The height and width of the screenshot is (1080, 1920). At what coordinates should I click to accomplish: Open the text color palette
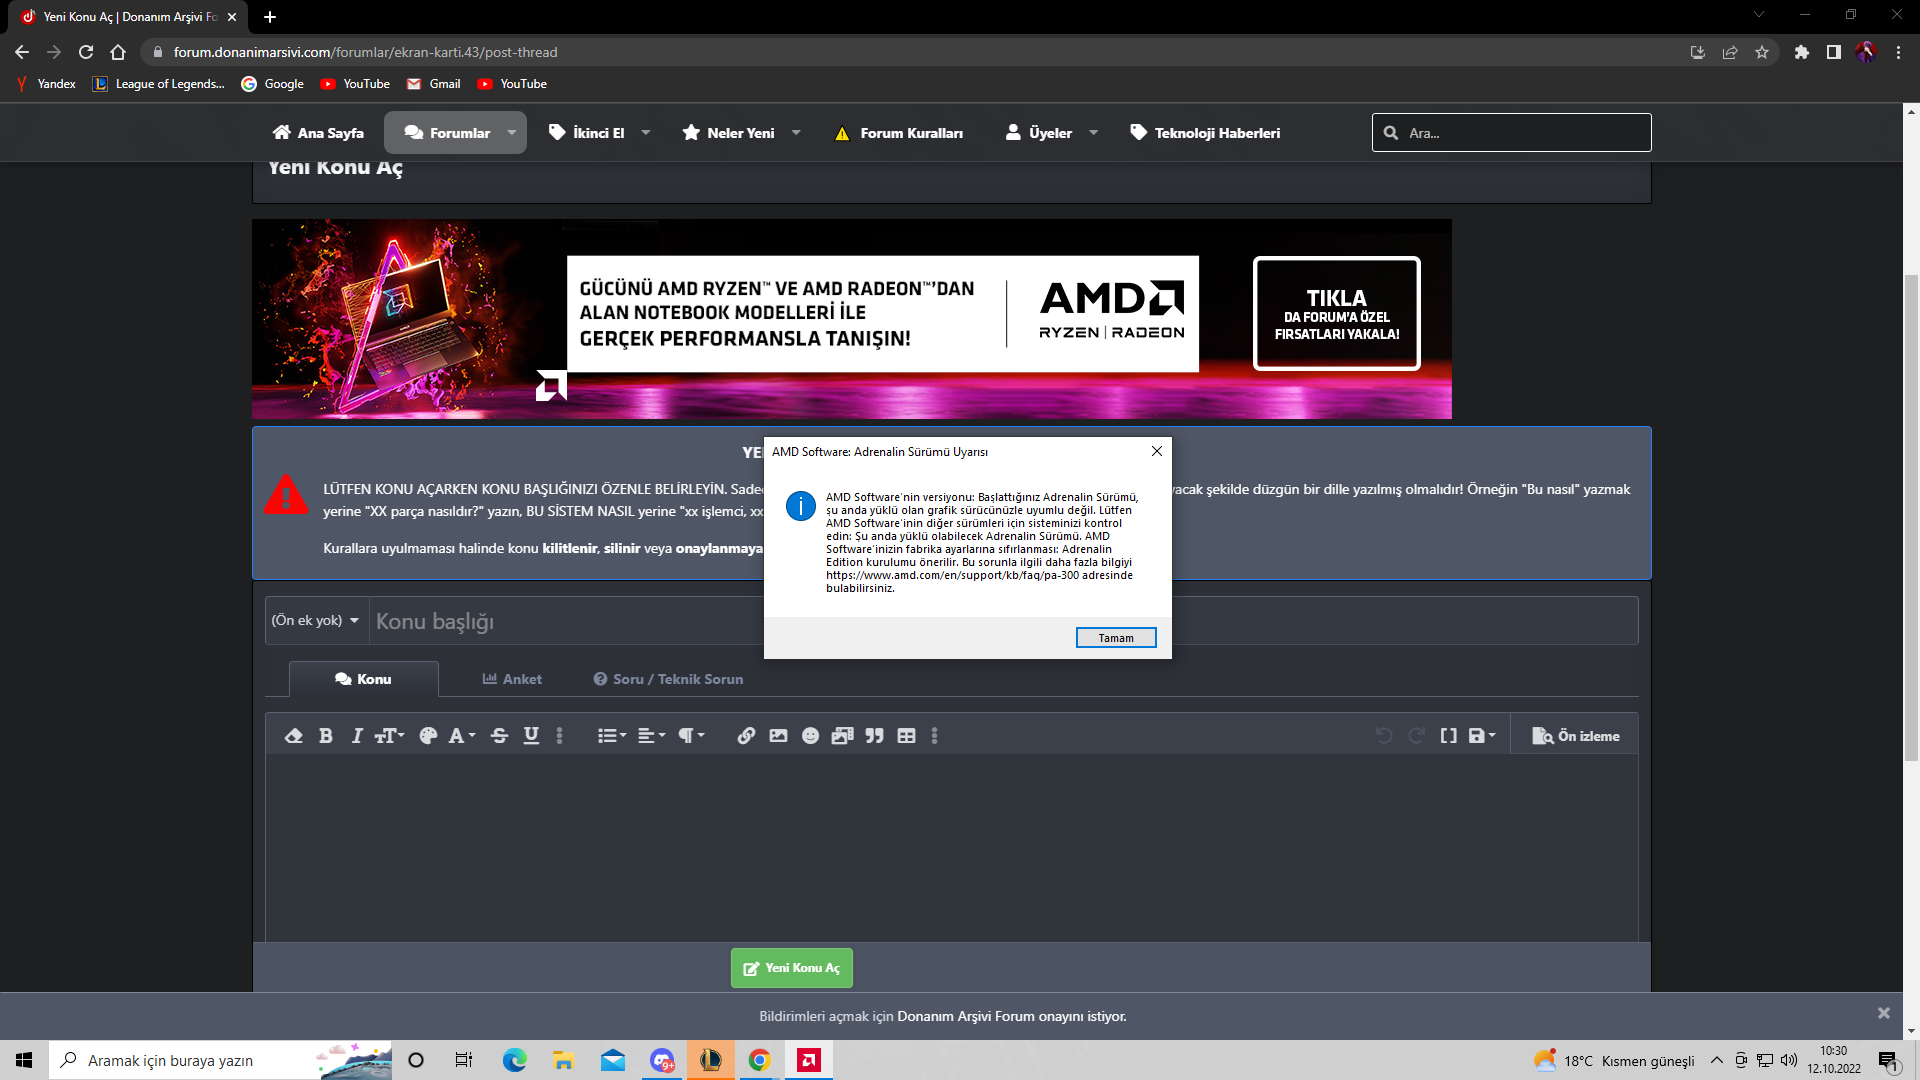tap(428, 736)
